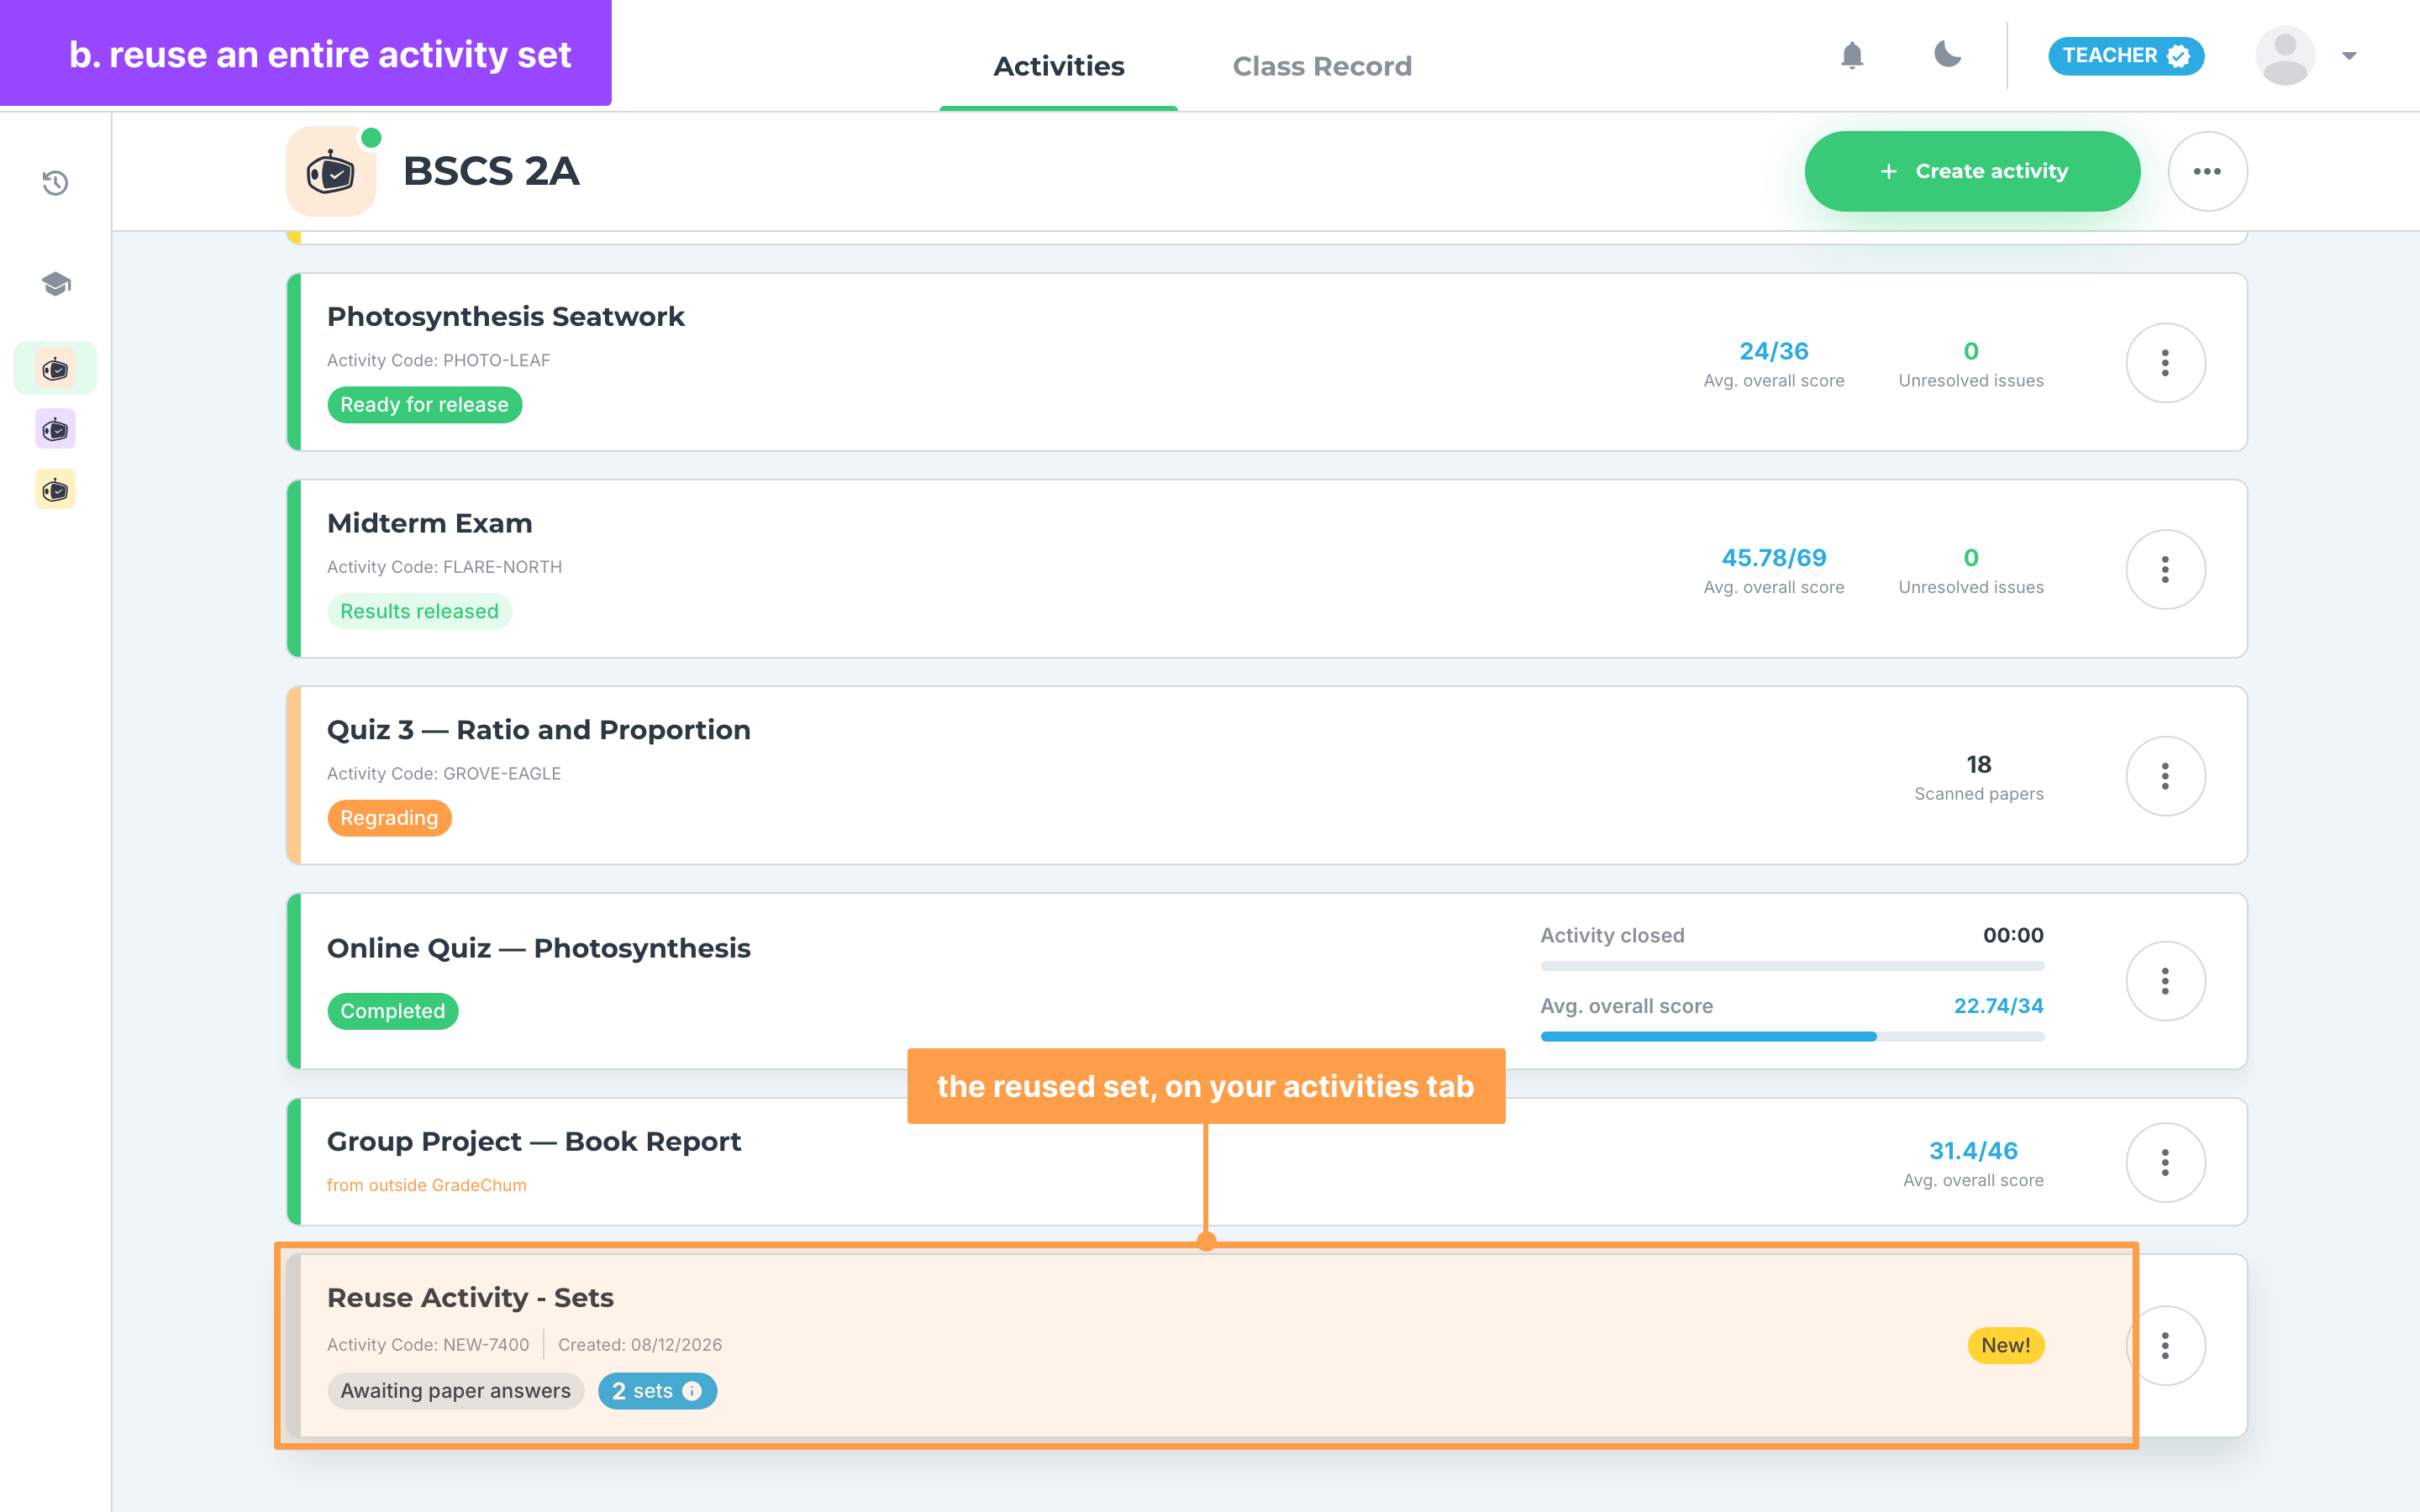
Task: Select the yellow class icon in sidebar
Action: [55, 490]
